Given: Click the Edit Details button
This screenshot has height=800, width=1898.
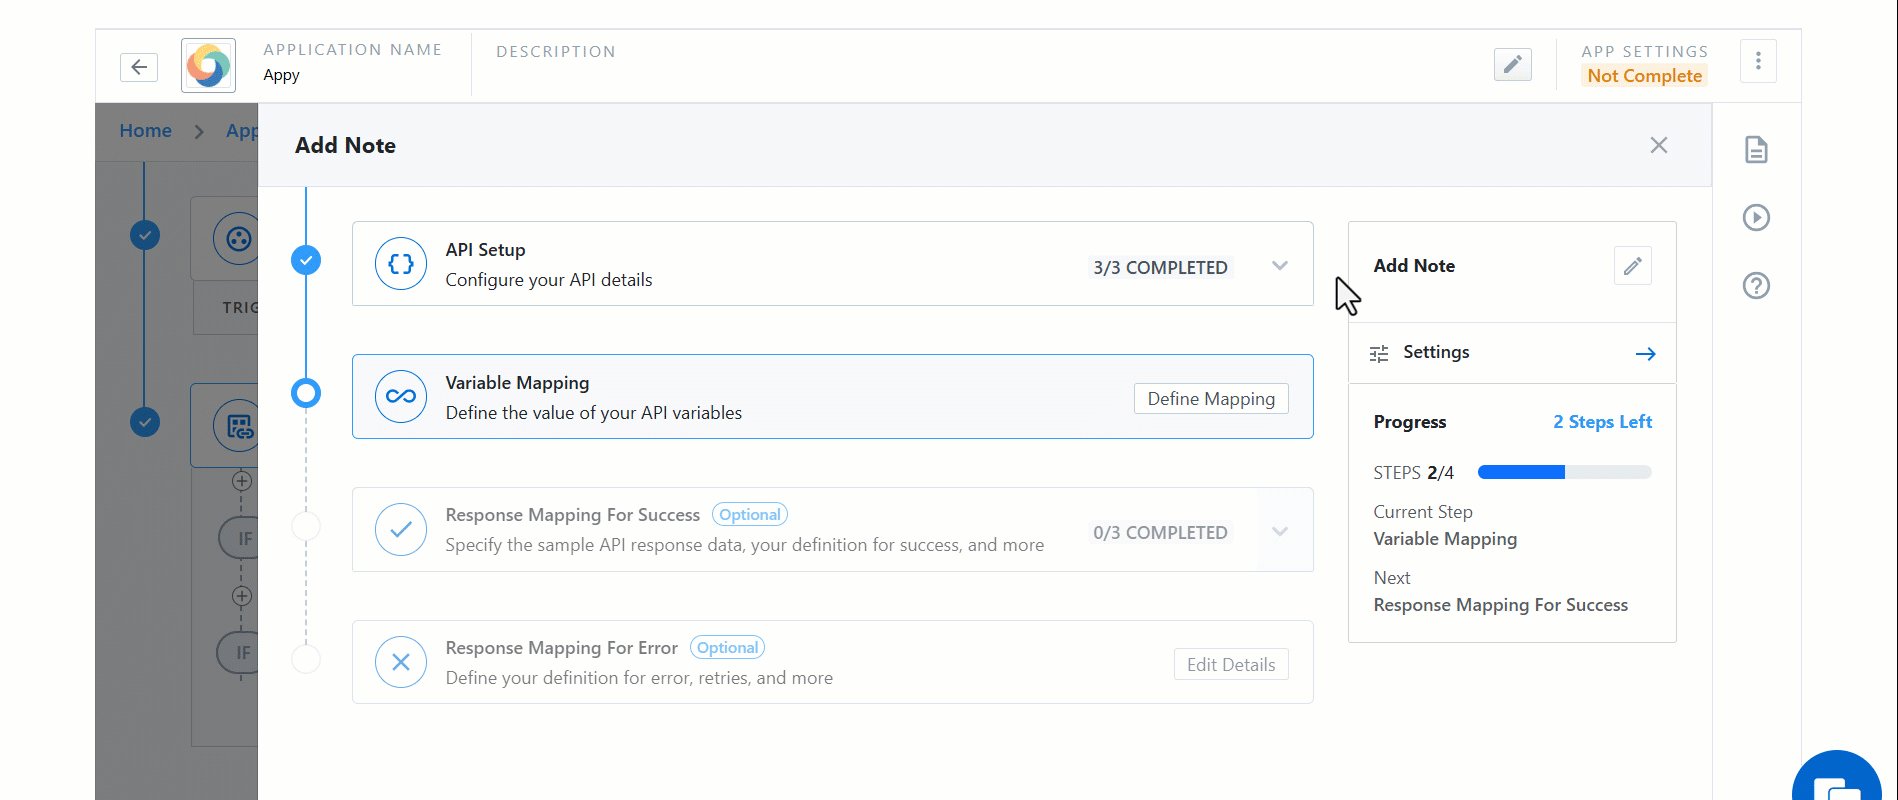Looking at the screenshot, I should click(x=1231, y=665).
